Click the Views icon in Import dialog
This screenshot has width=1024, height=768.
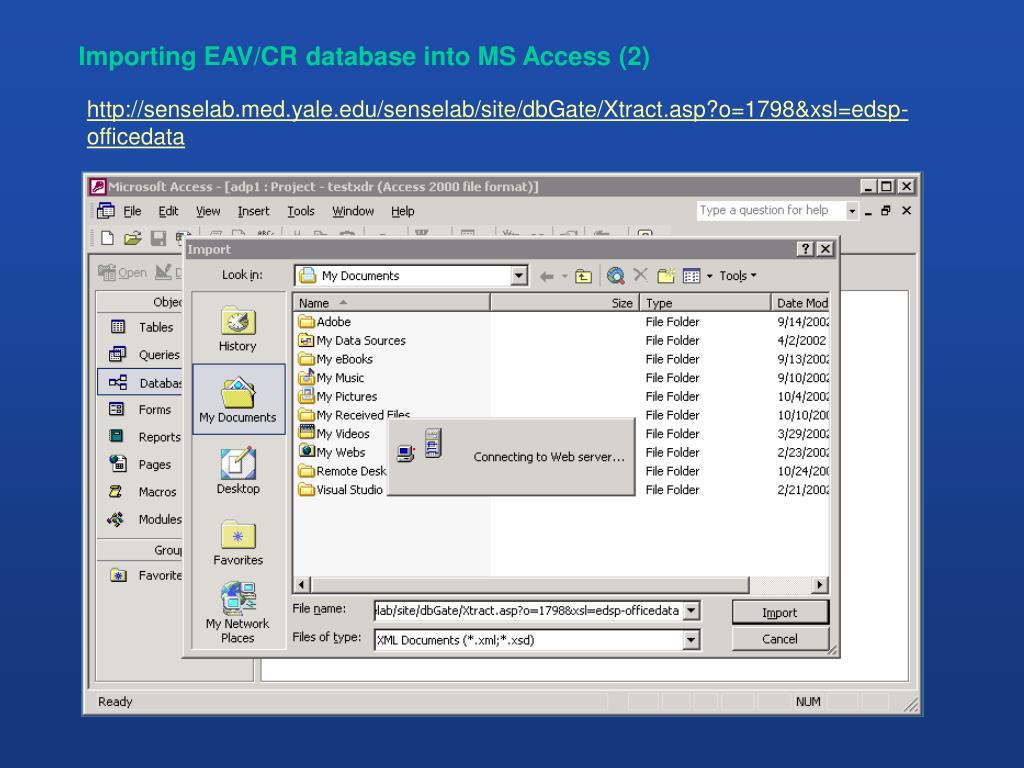(x=691, y=276)
